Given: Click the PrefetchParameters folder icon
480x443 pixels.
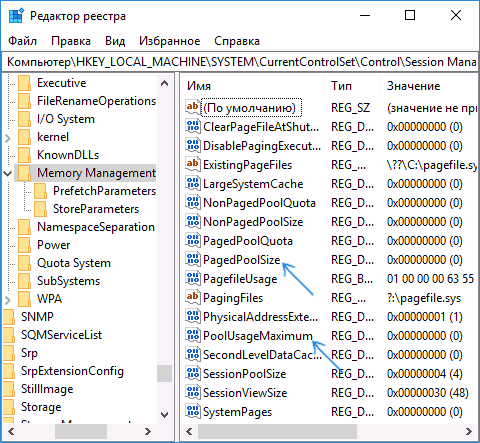Looking at the screenshot, I should [40, 191].
